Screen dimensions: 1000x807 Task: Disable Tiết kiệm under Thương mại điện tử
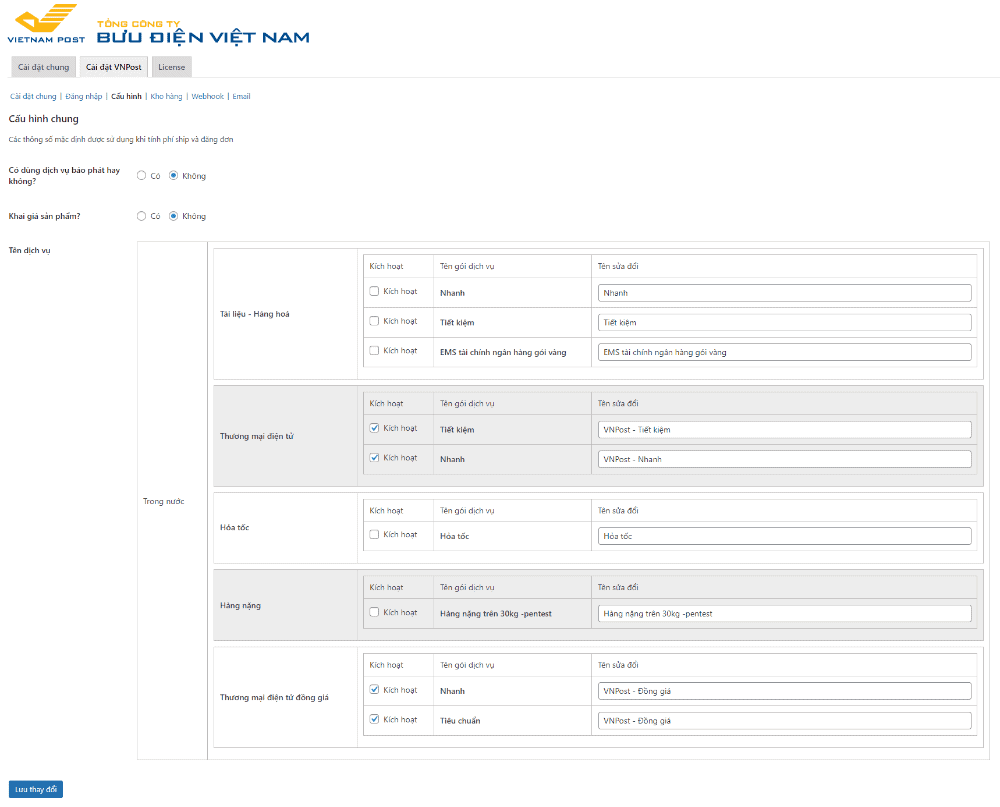(374, 428)
